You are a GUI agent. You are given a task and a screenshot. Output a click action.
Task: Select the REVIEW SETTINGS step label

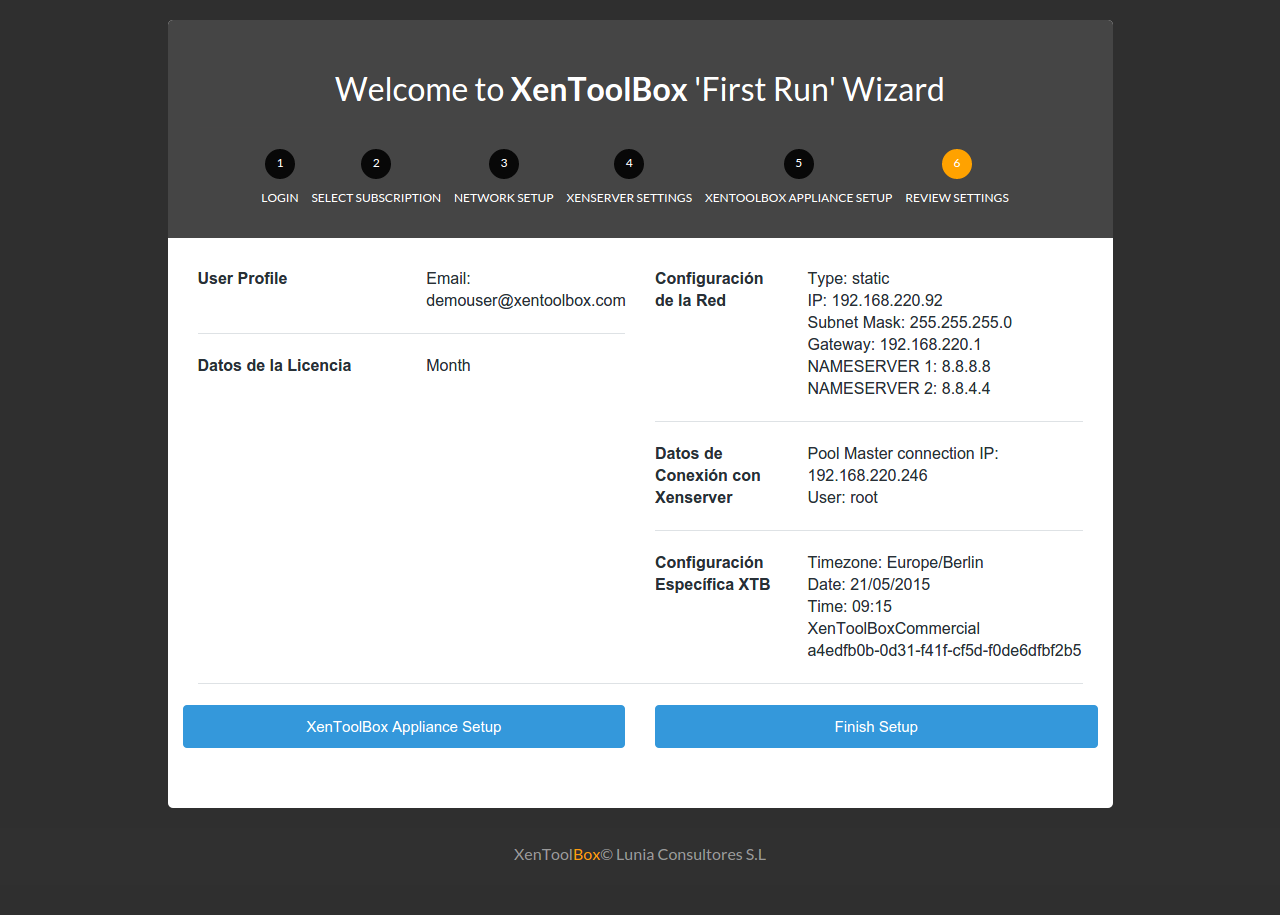point(957,198)
